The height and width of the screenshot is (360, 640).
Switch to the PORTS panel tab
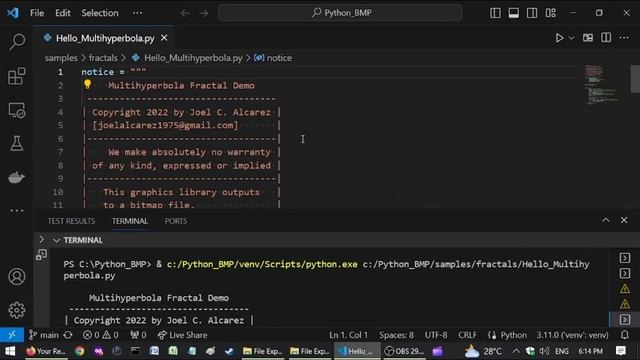(x=176, y=221)
